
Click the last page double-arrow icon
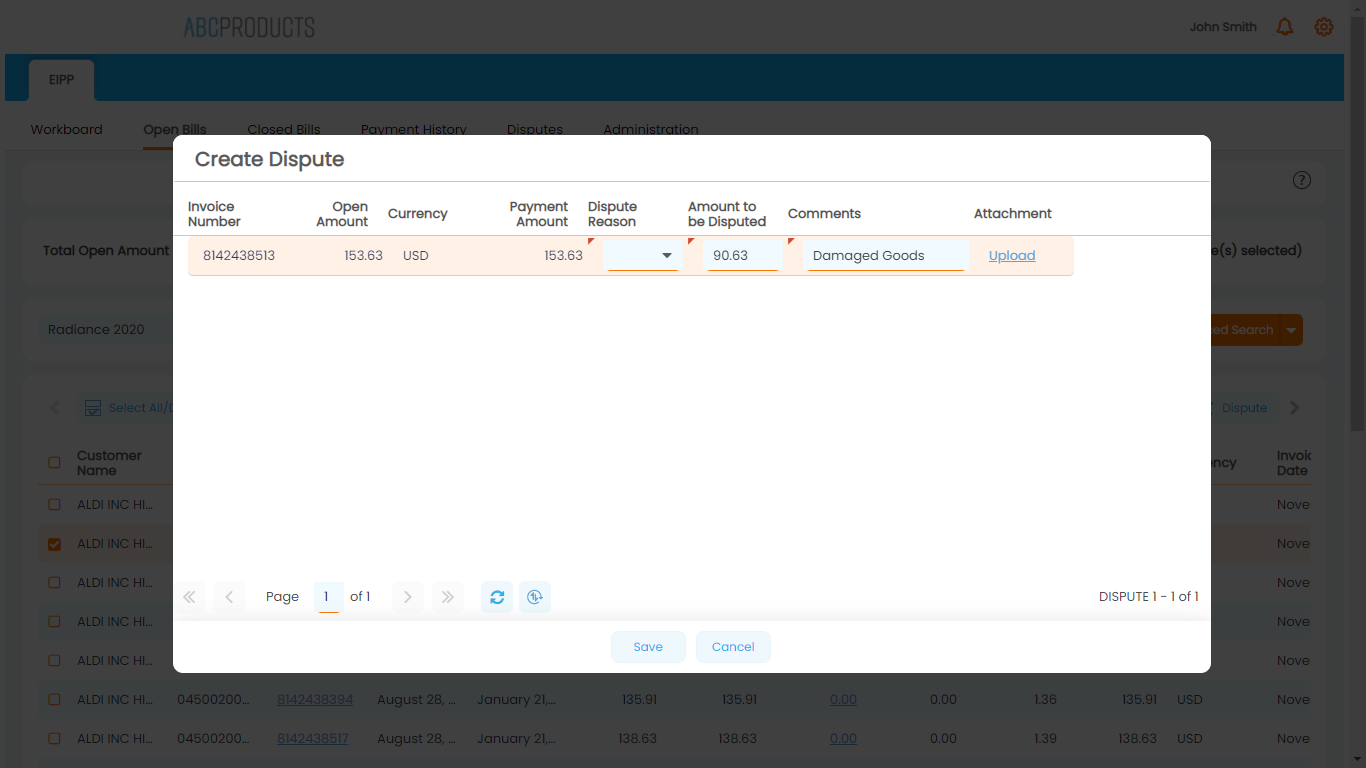click(x=447, y=597)
